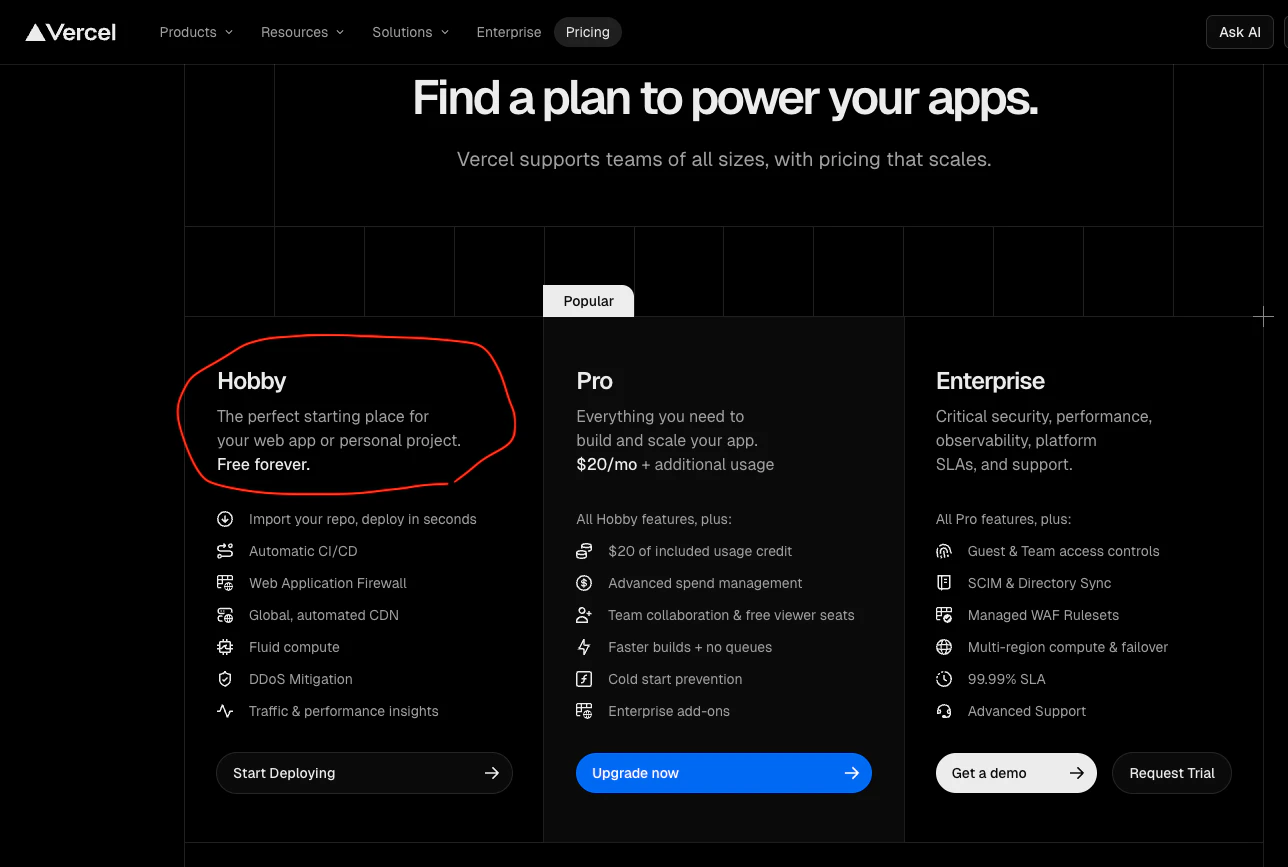1288x867 pixels.
Task: Click "Find a plan to power your apps." heading
Action: 725,99
